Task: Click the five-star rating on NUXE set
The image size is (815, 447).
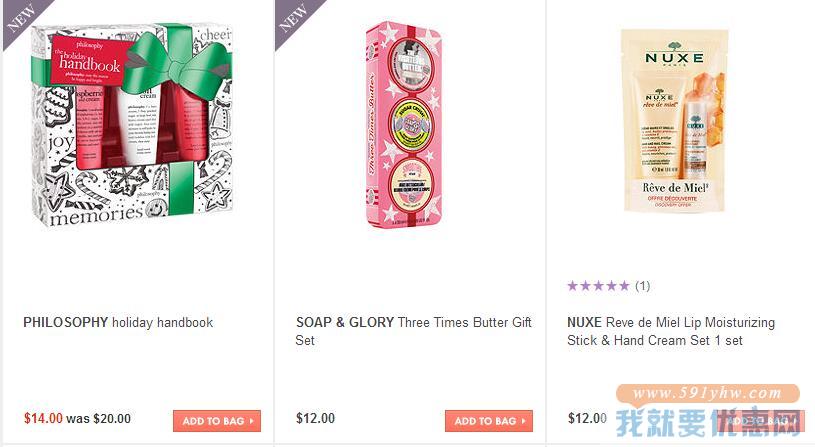Action: pyautogui.click(x=598, y=286)
